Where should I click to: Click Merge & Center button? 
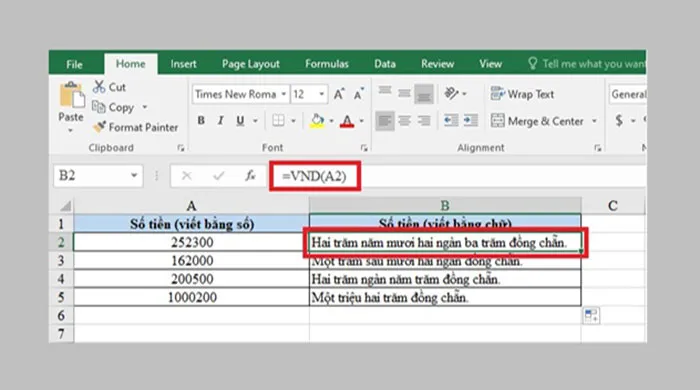(x=537, y=121)
